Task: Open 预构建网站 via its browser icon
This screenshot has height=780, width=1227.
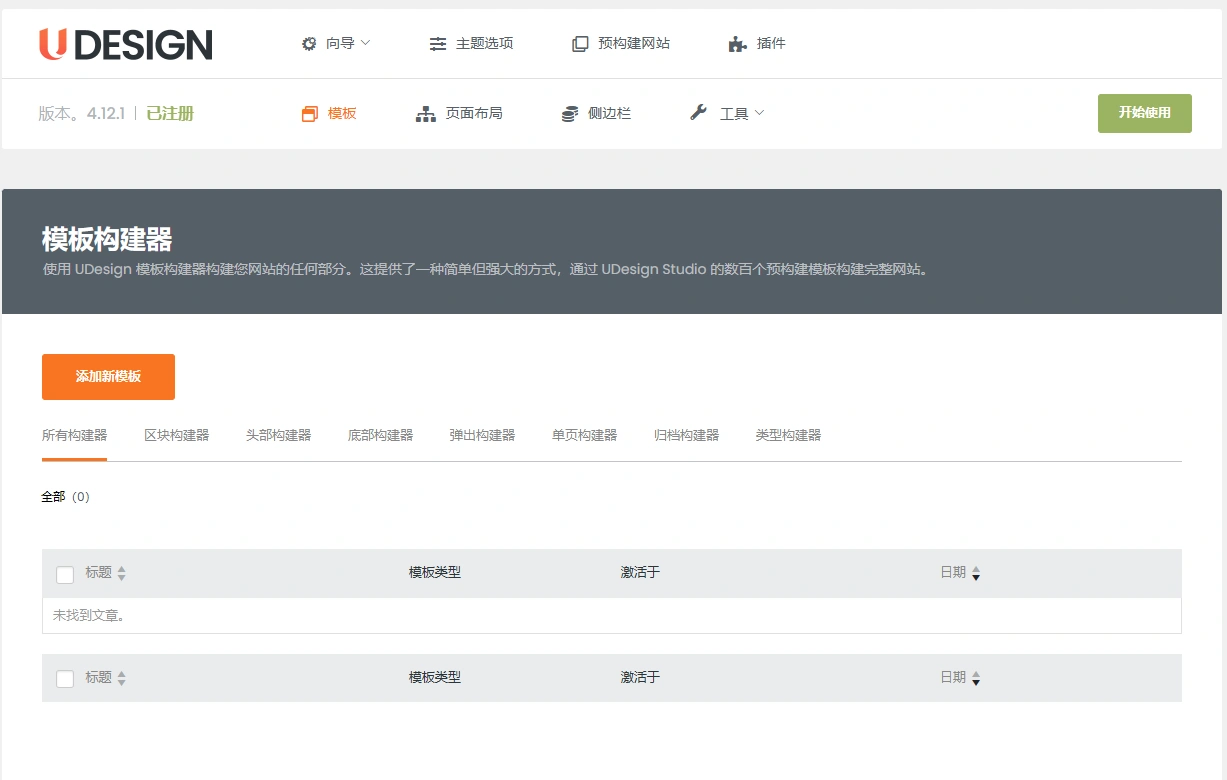Action: 580,43
